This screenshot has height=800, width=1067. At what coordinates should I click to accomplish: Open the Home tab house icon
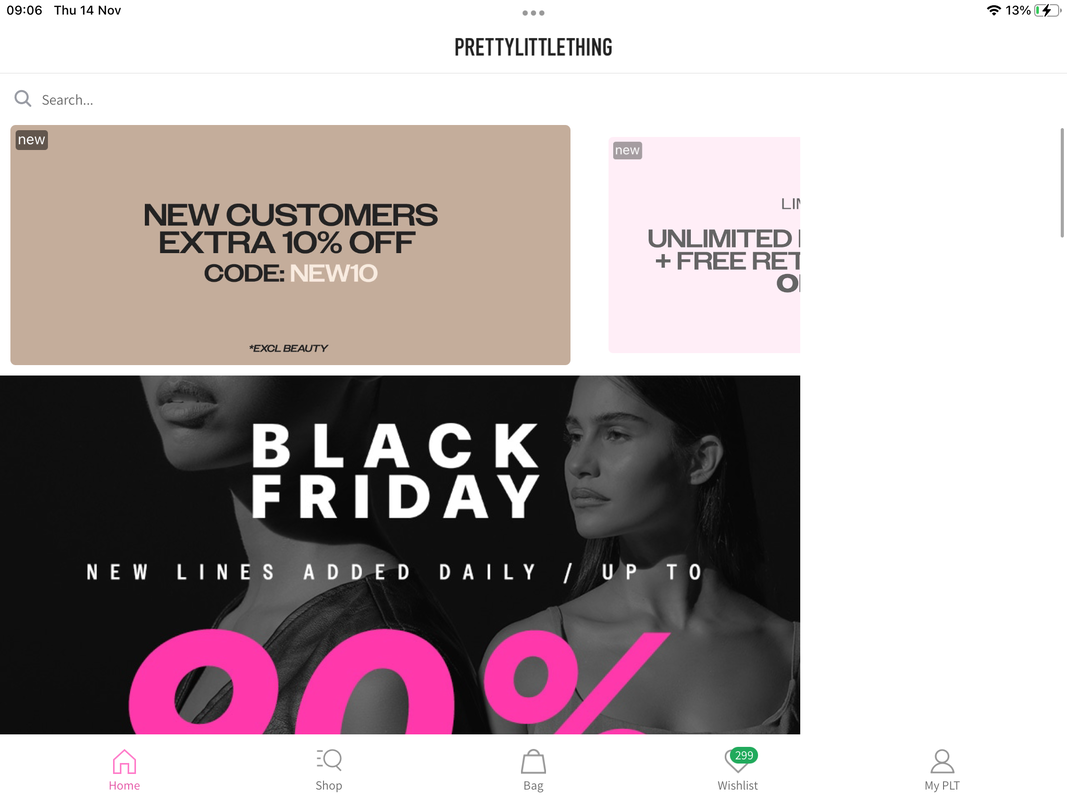124,761
